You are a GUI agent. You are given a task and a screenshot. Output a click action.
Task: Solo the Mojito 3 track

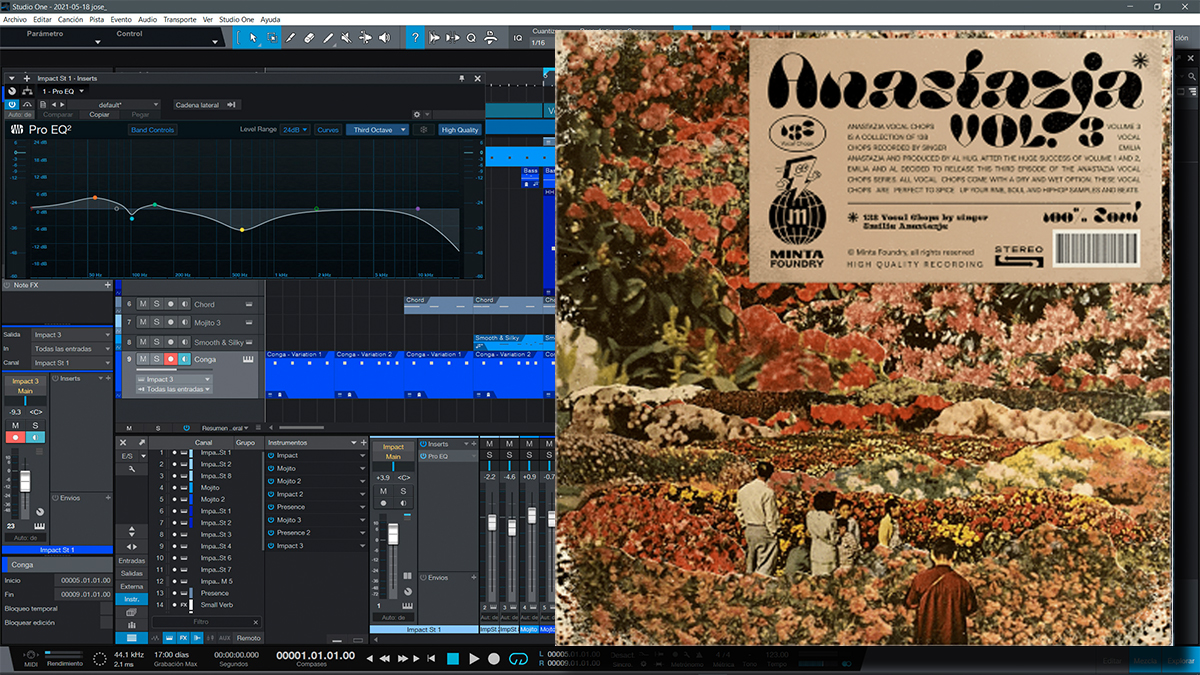[156, 322]
